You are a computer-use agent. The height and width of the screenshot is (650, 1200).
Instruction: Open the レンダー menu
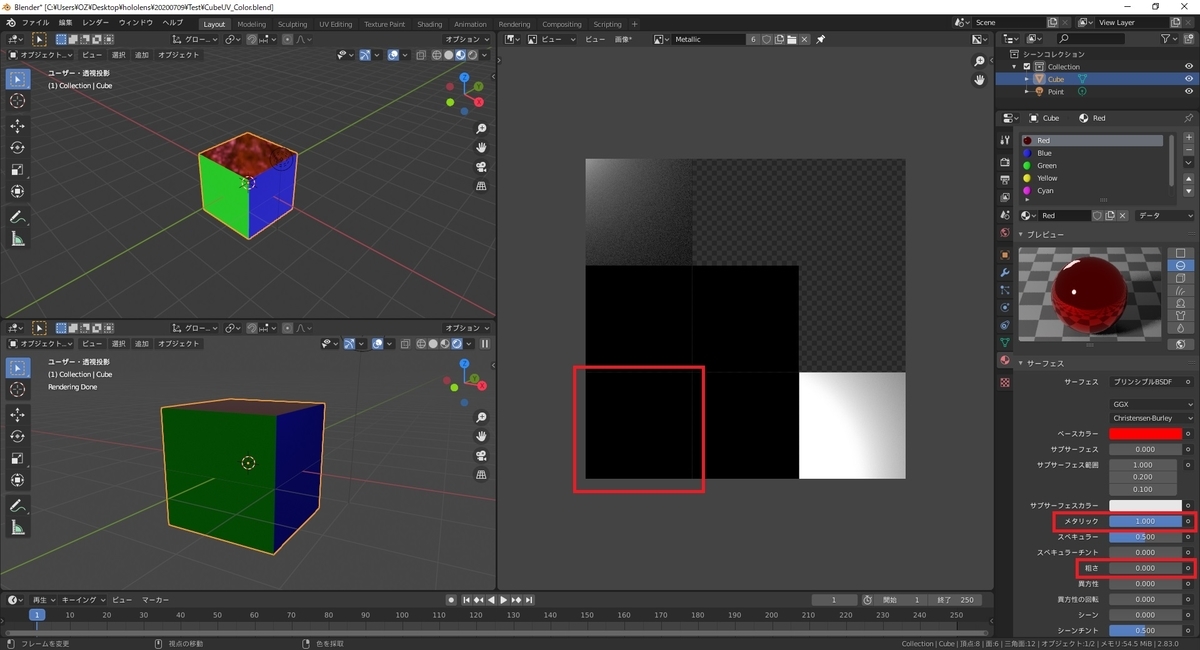pos(96,22)
